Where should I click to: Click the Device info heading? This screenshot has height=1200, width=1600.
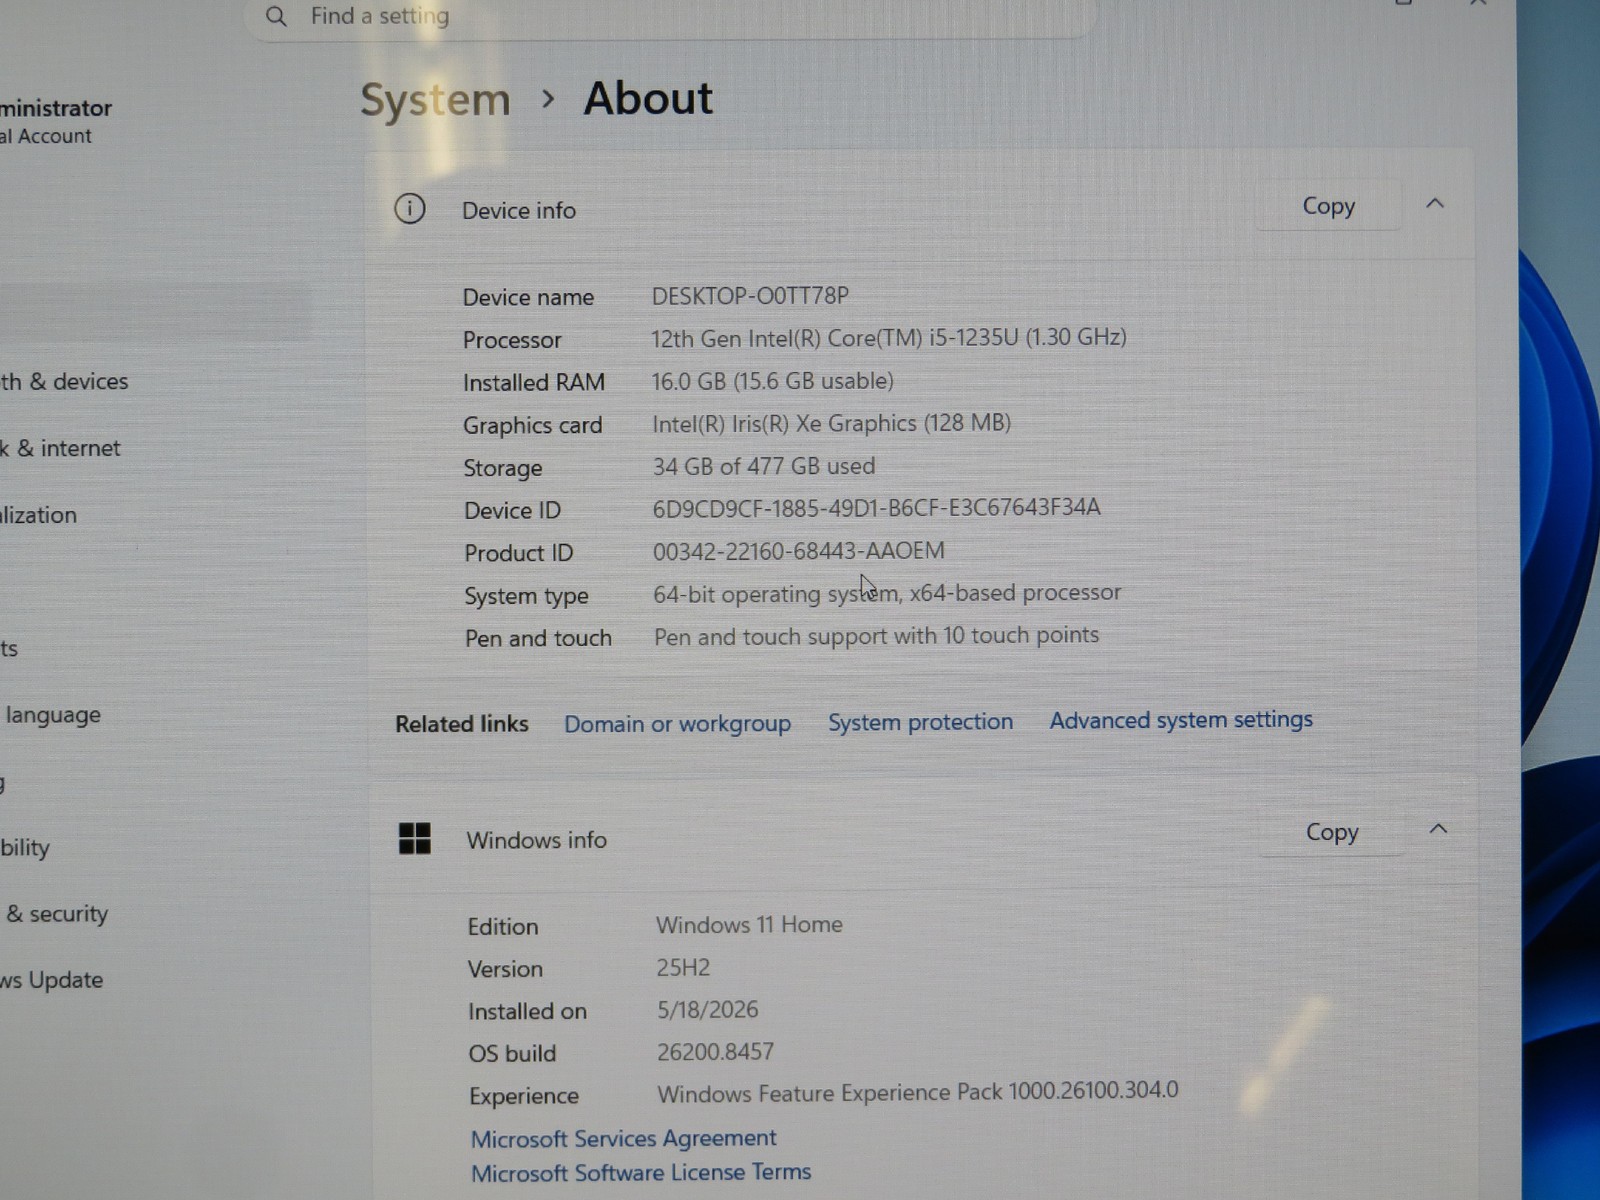[519, 210]
